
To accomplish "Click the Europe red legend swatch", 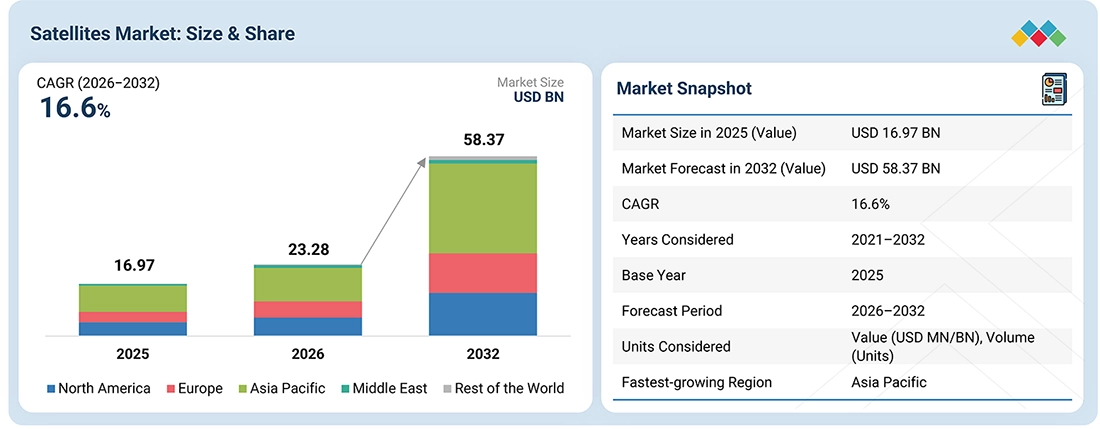I will coord(171,388).
